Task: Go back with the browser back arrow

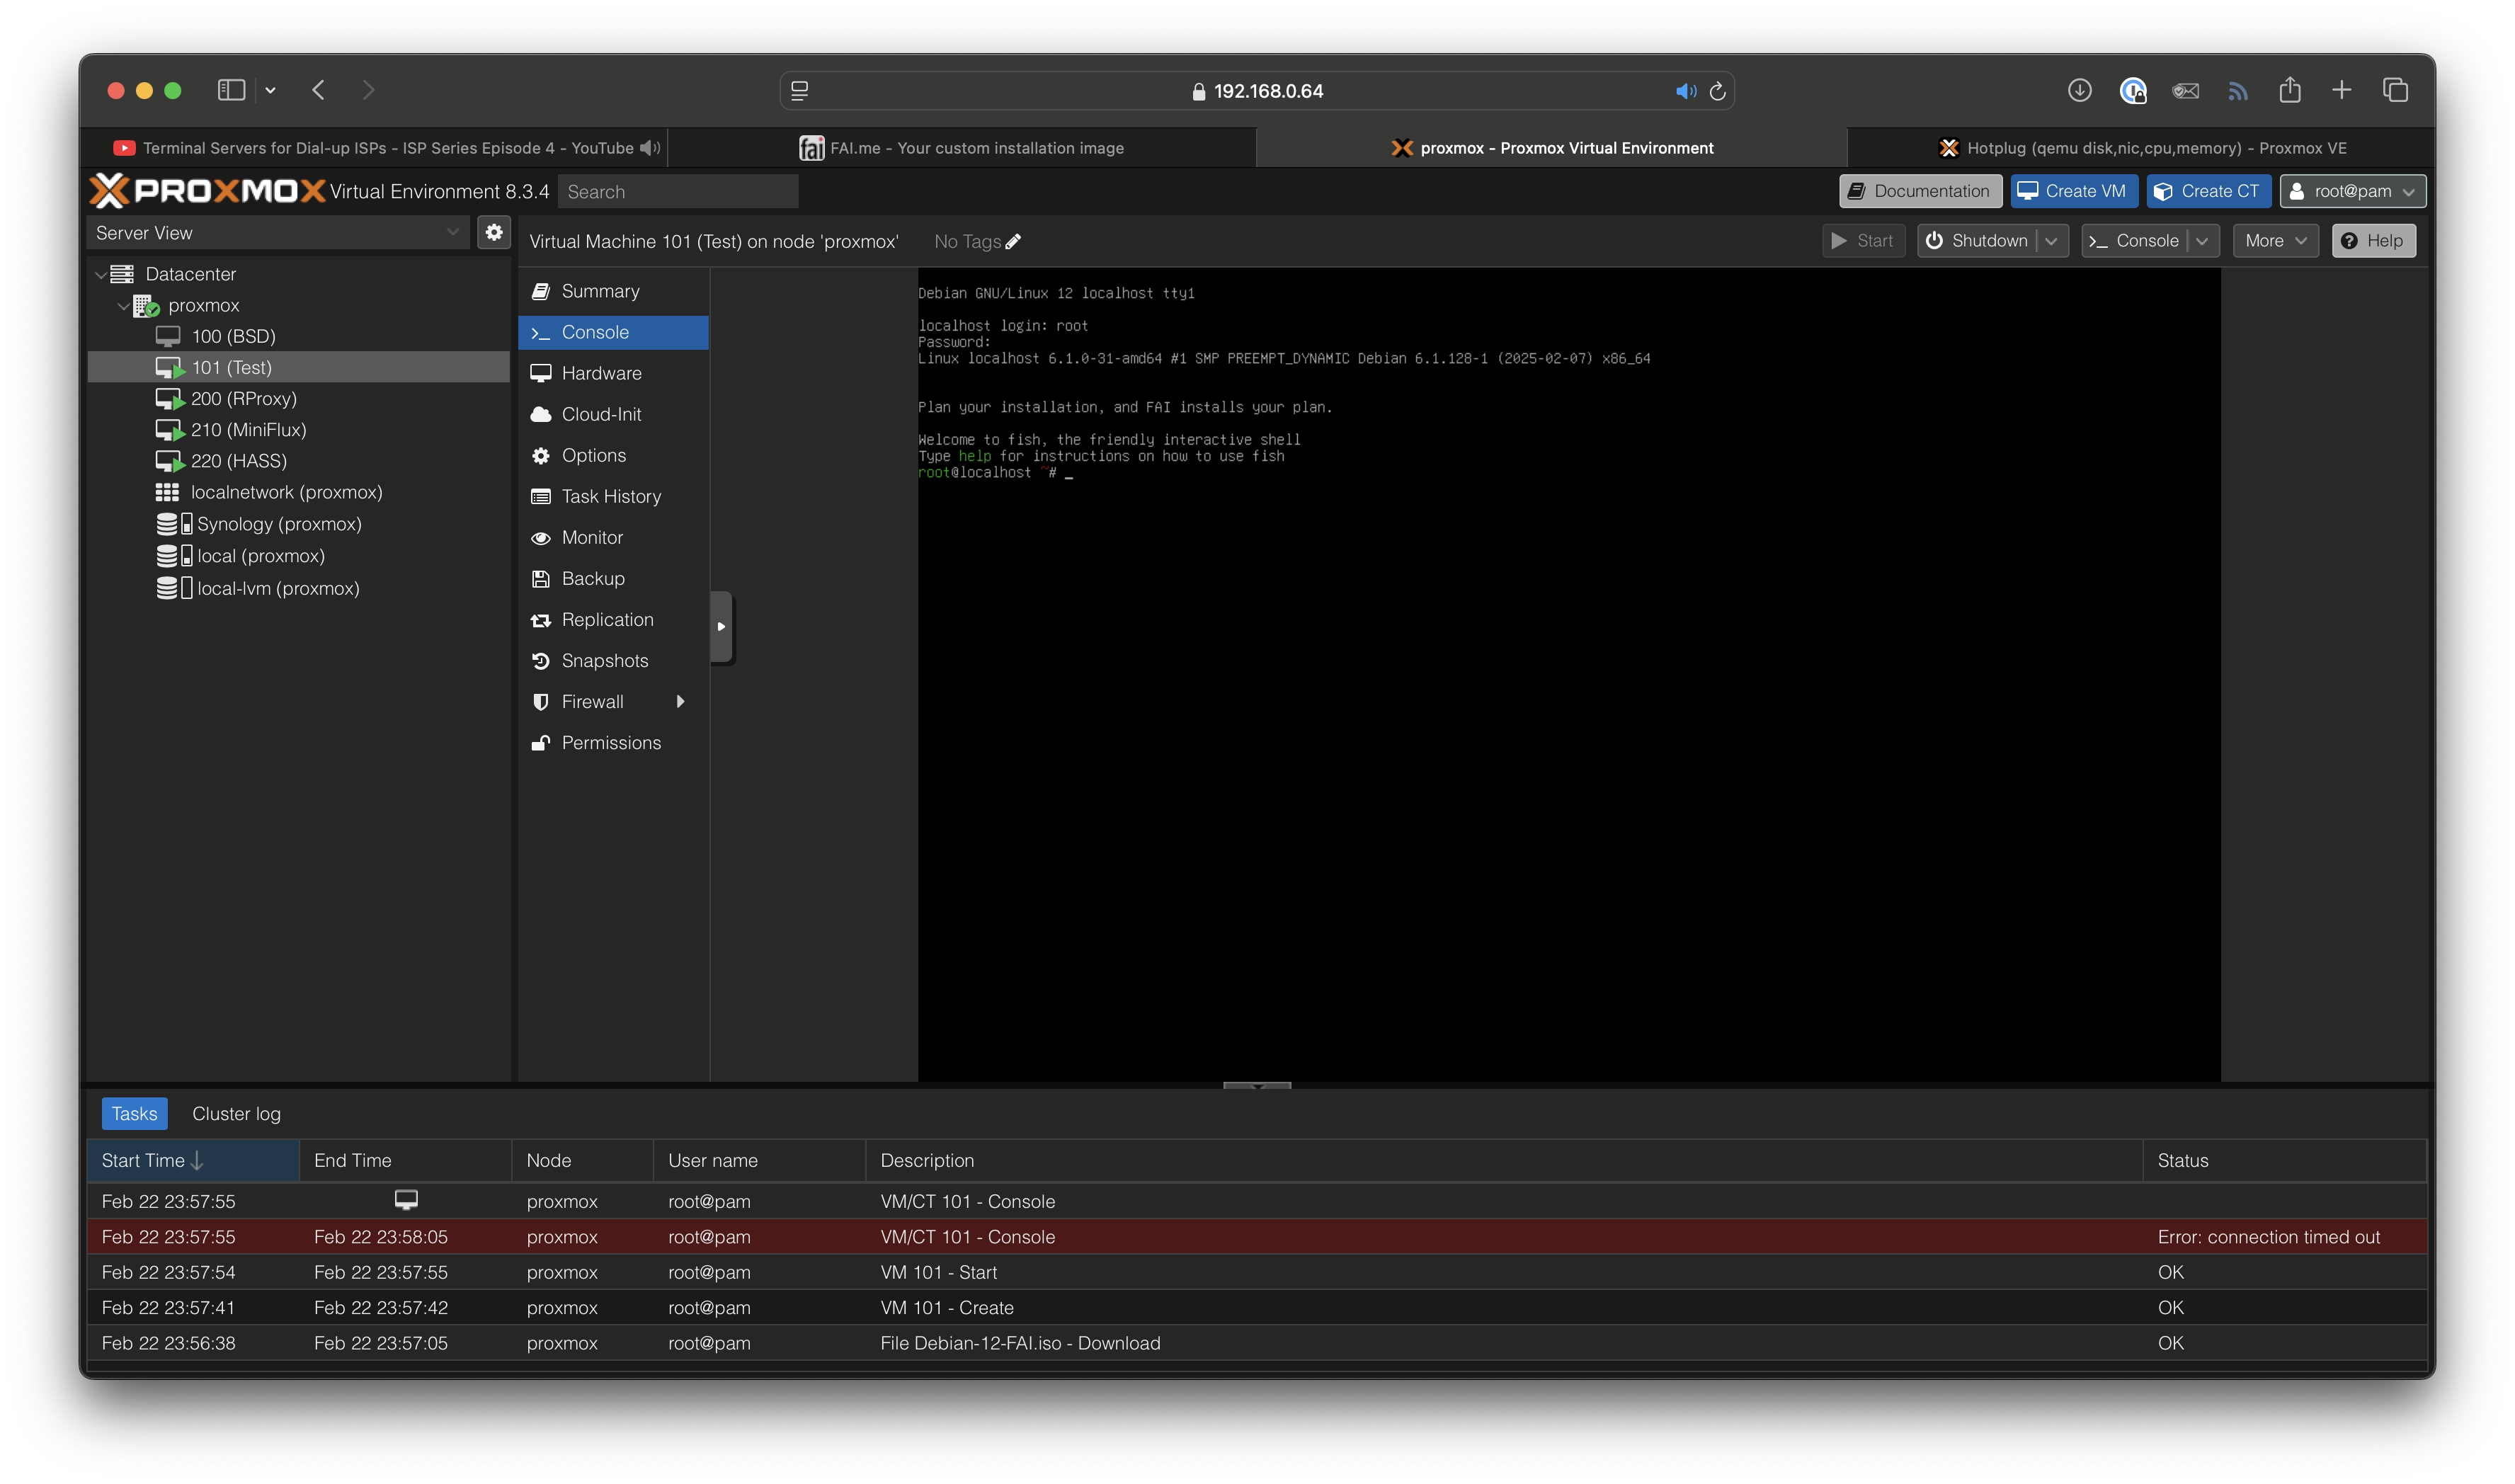Action: (x=319, y=90)
